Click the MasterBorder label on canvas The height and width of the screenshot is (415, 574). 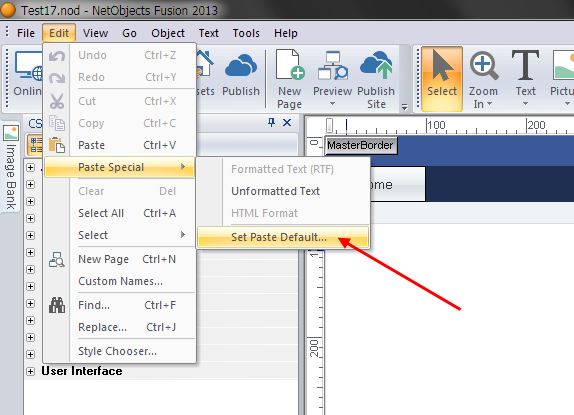click(361, 145)
